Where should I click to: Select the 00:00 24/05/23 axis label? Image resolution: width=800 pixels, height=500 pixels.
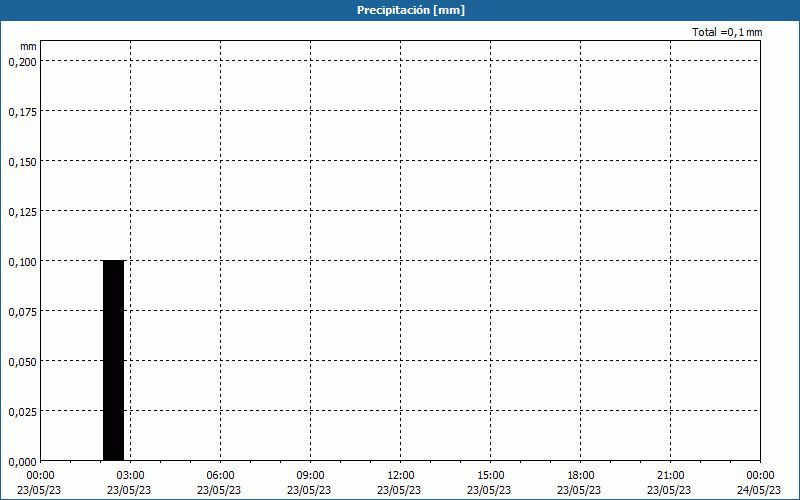pyautogui.click(x=759, y=482)
